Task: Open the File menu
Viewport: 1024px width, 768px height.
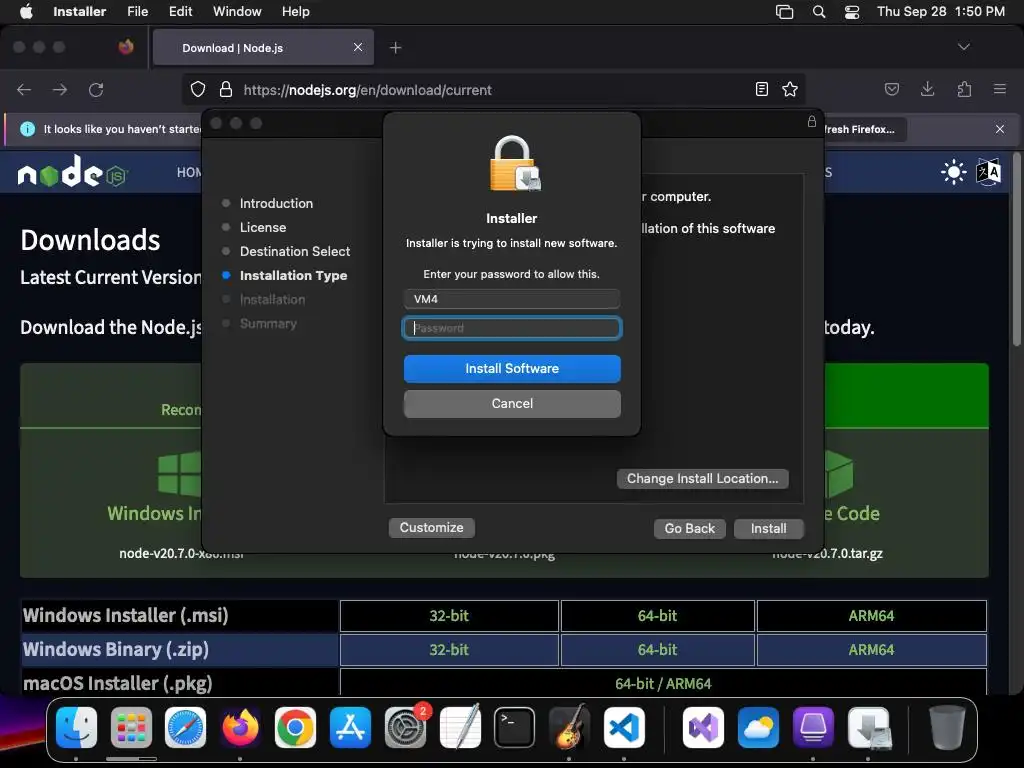Action: point(138,11)
